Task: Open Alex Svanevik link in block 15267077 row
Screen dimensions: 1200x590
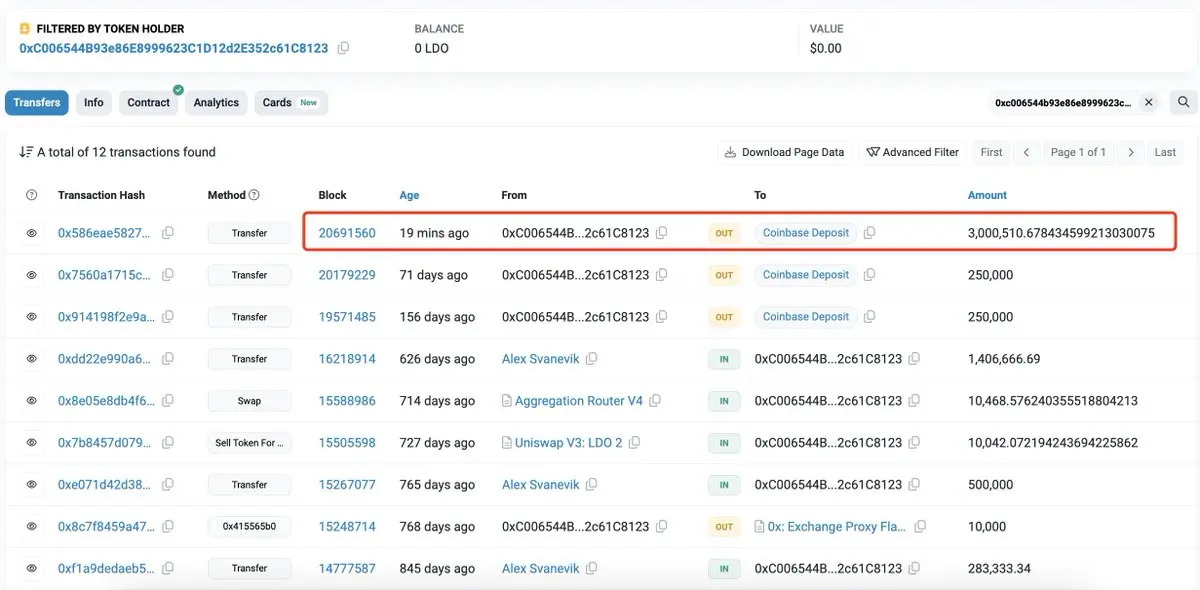Action: click(541, 485)
